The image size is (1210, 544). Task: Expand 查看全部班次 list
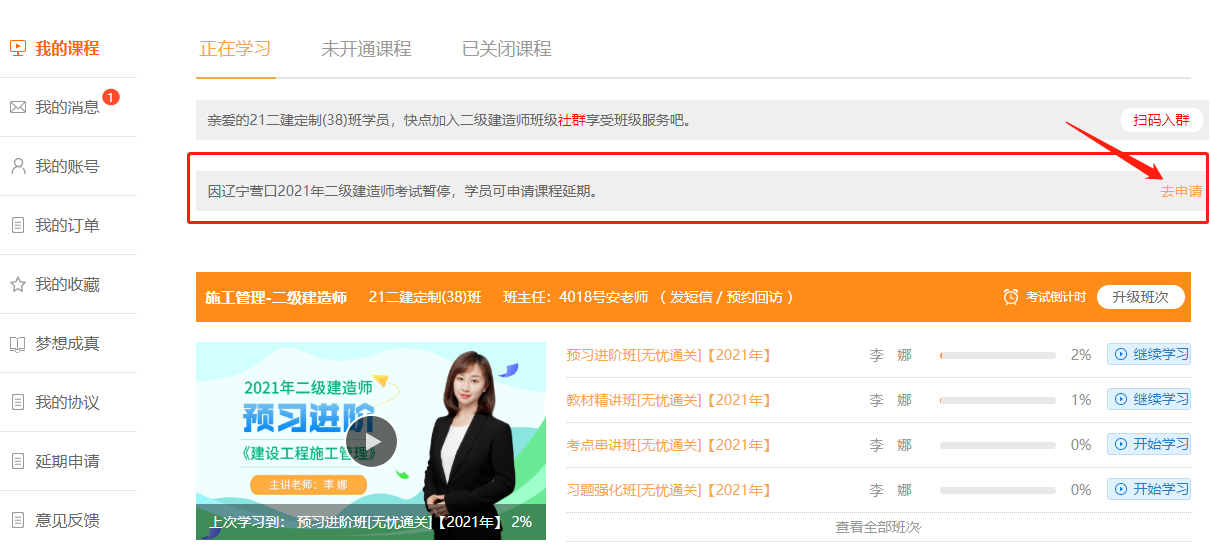[878, 527]
